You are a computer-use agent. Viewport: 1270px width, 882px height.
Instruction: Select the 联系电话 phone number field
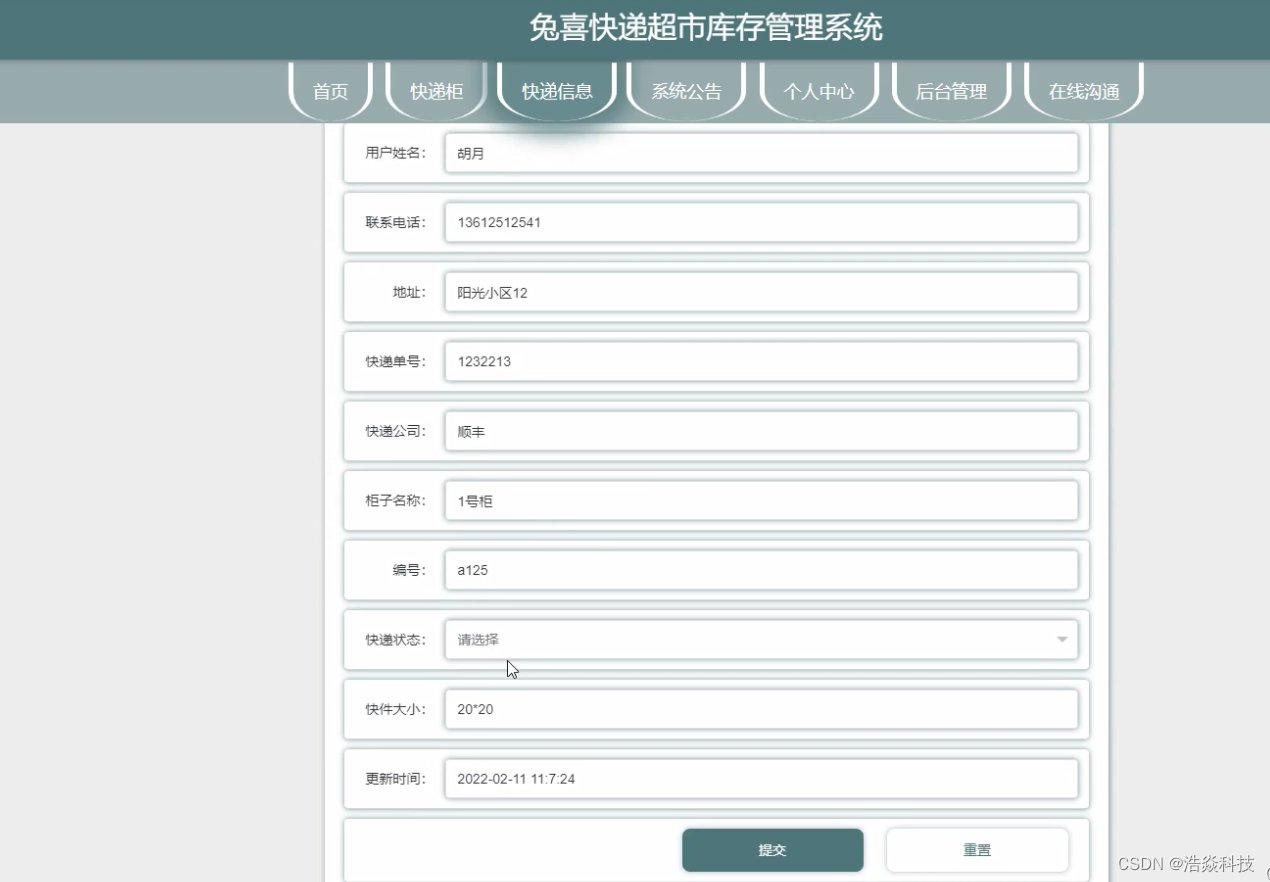click(762, 222)
